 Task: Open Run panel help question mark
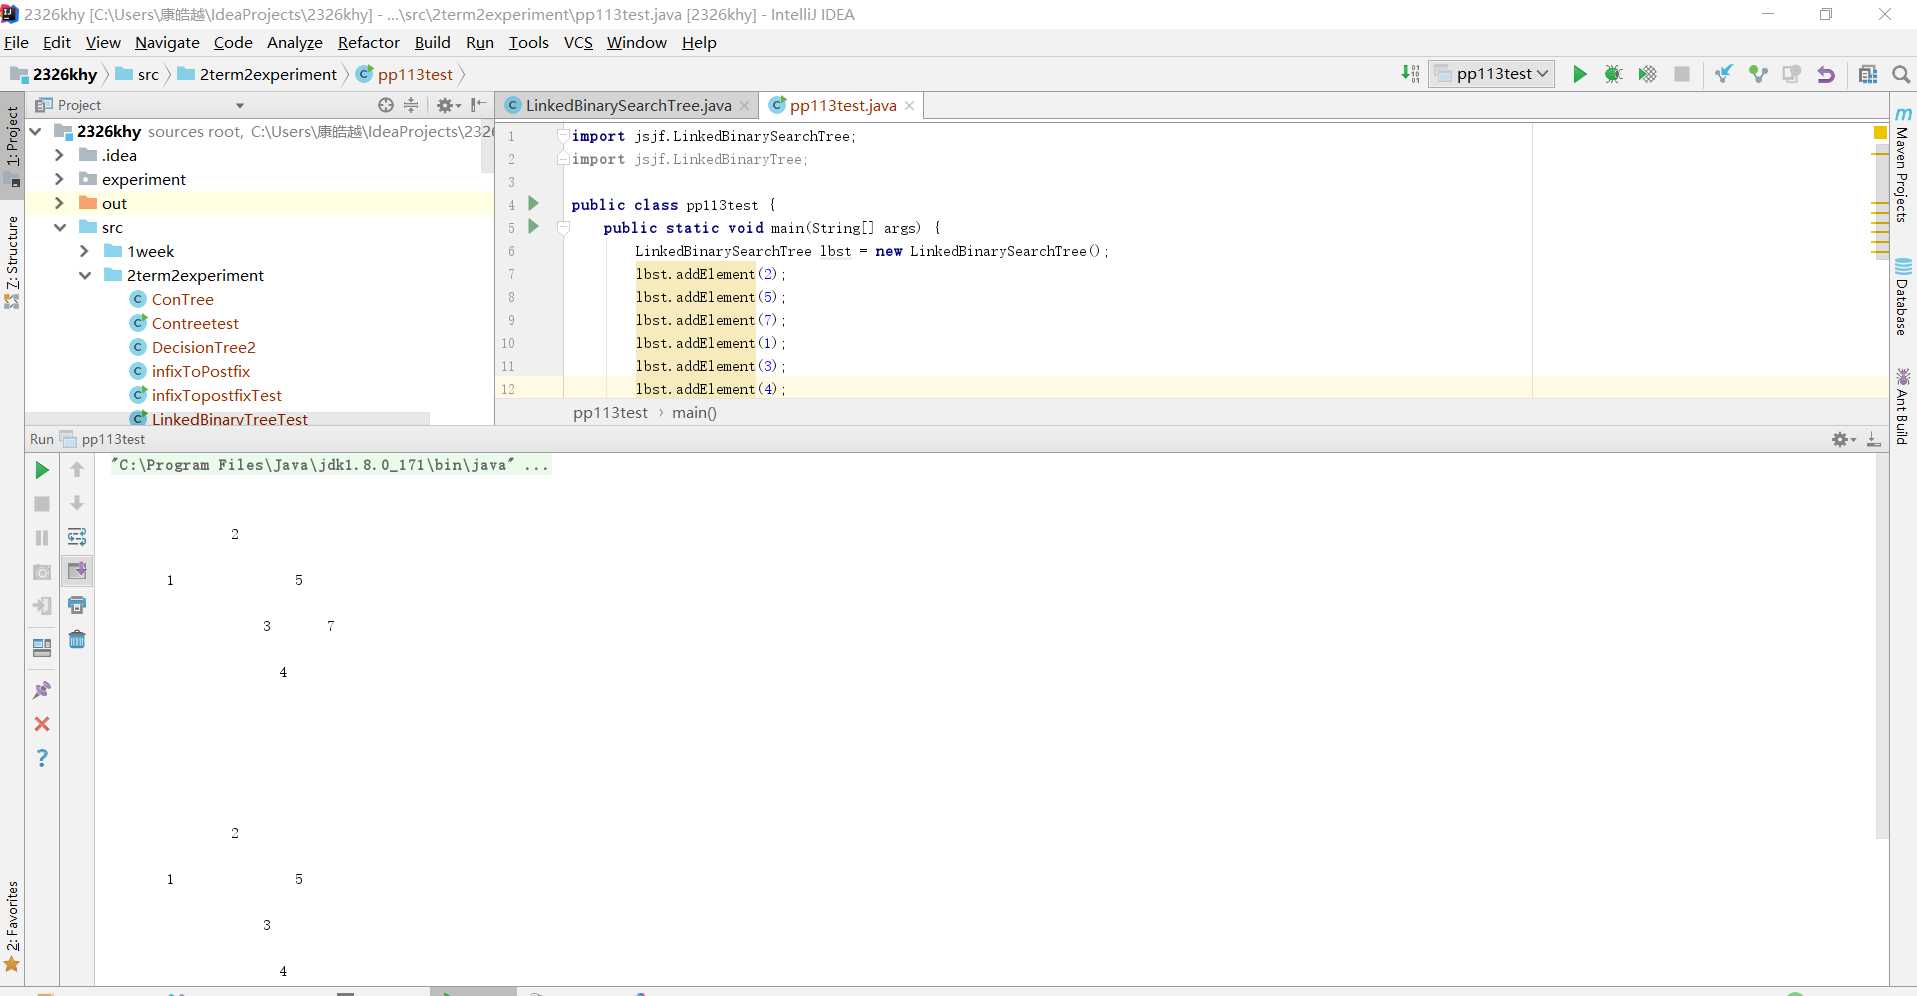[x=42, y=758]
